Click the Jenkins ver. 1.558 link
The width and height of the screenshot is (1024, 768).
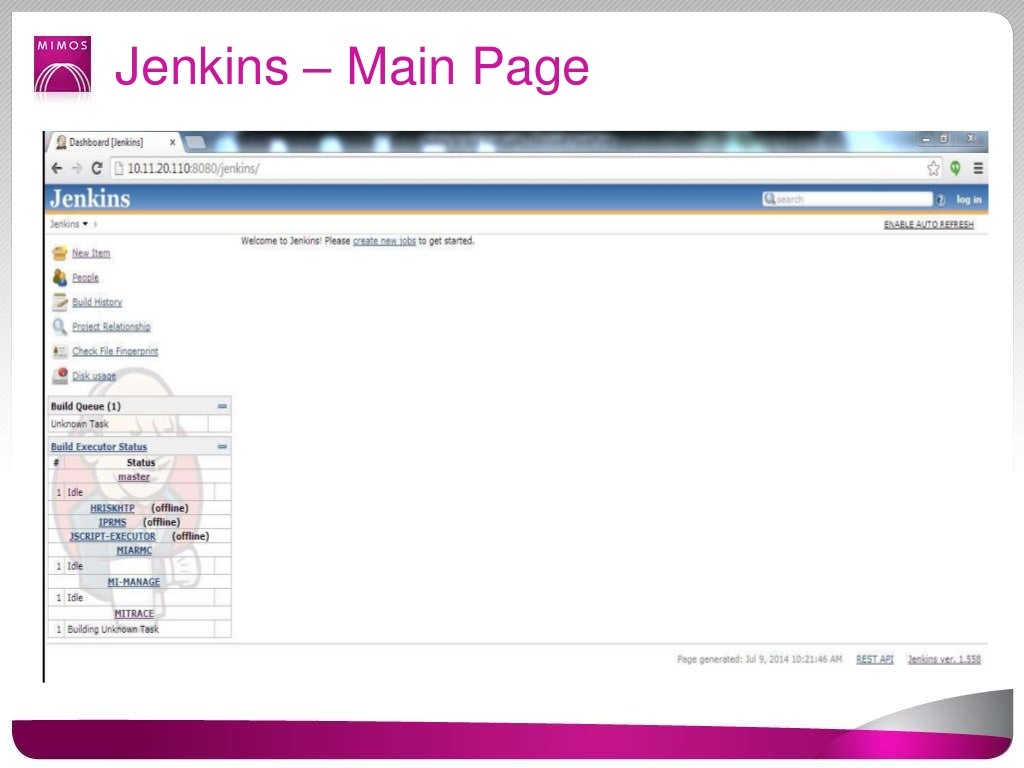944,660
